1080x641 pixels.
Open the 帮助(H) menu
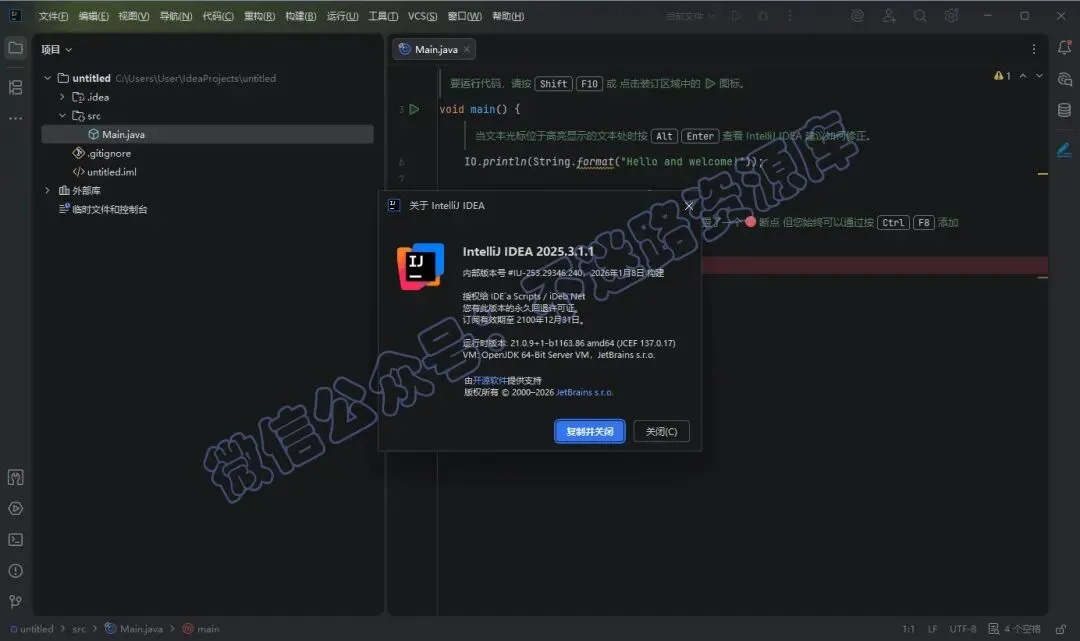tap(508, 16)
